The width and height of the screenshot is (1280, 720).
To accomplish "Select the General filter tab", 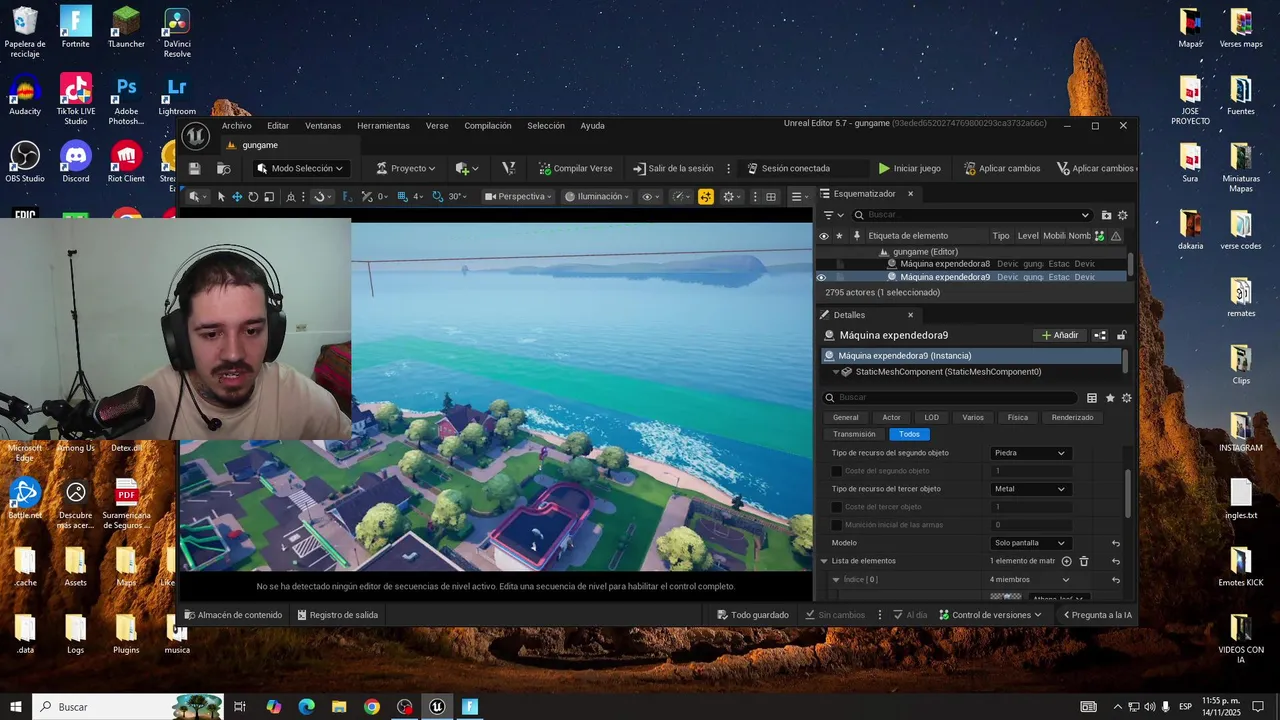I will 846,418.
